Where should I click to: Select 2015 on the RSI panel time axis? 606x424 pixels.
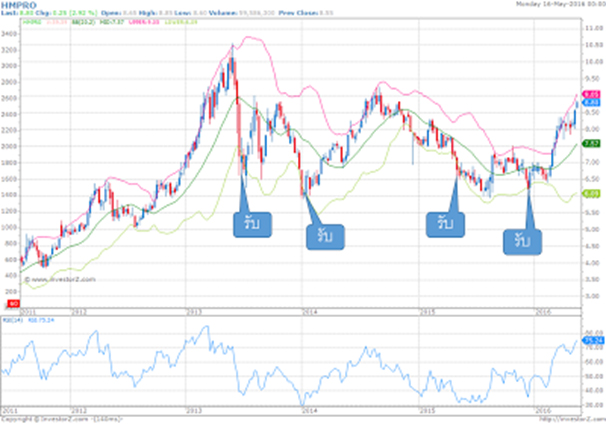(426, 410)
